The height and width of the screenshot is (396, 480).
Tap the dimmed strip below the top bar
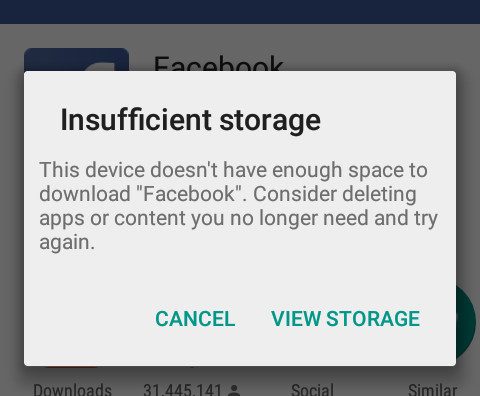240,35
